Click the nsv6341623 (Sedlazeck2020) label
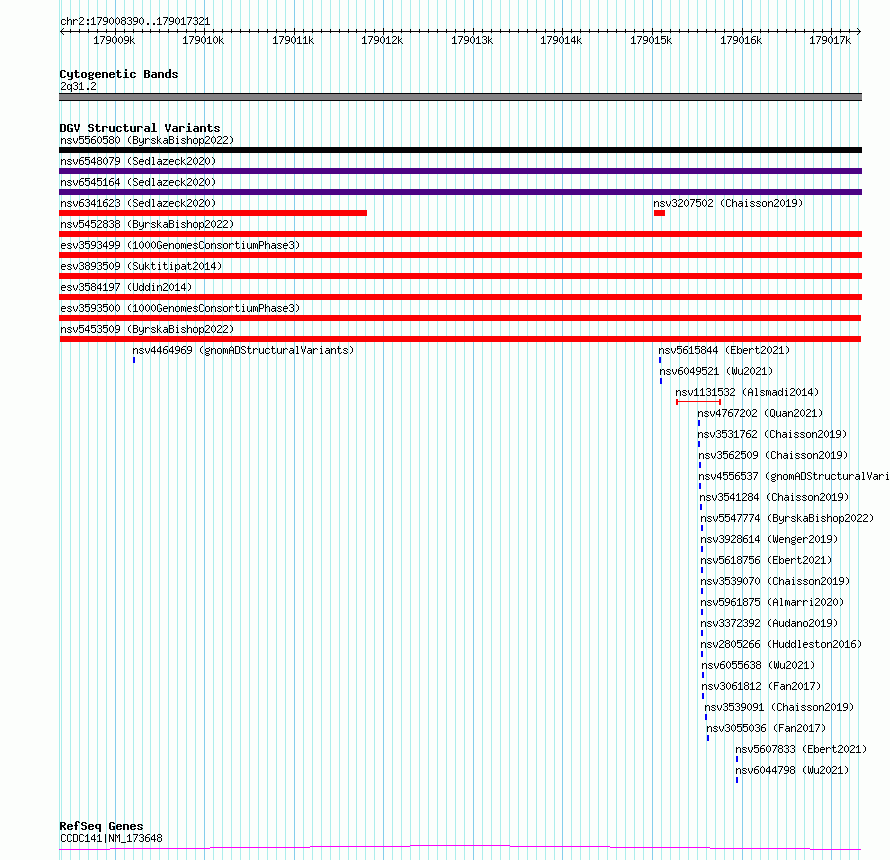Image resolution: width=890 pixels, height=860 pixels. click(x=138, y=203)
